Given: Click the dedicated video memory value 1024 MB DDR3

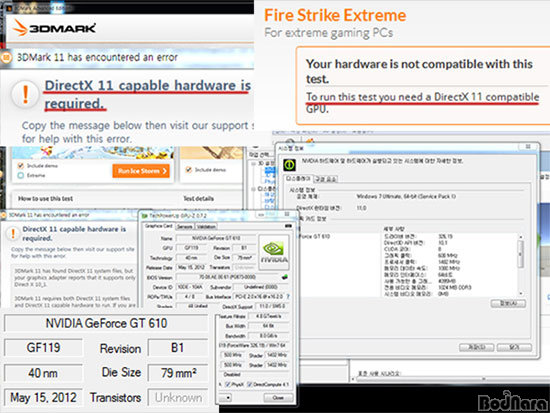Looking at the screenshot, I should (454, 287).
